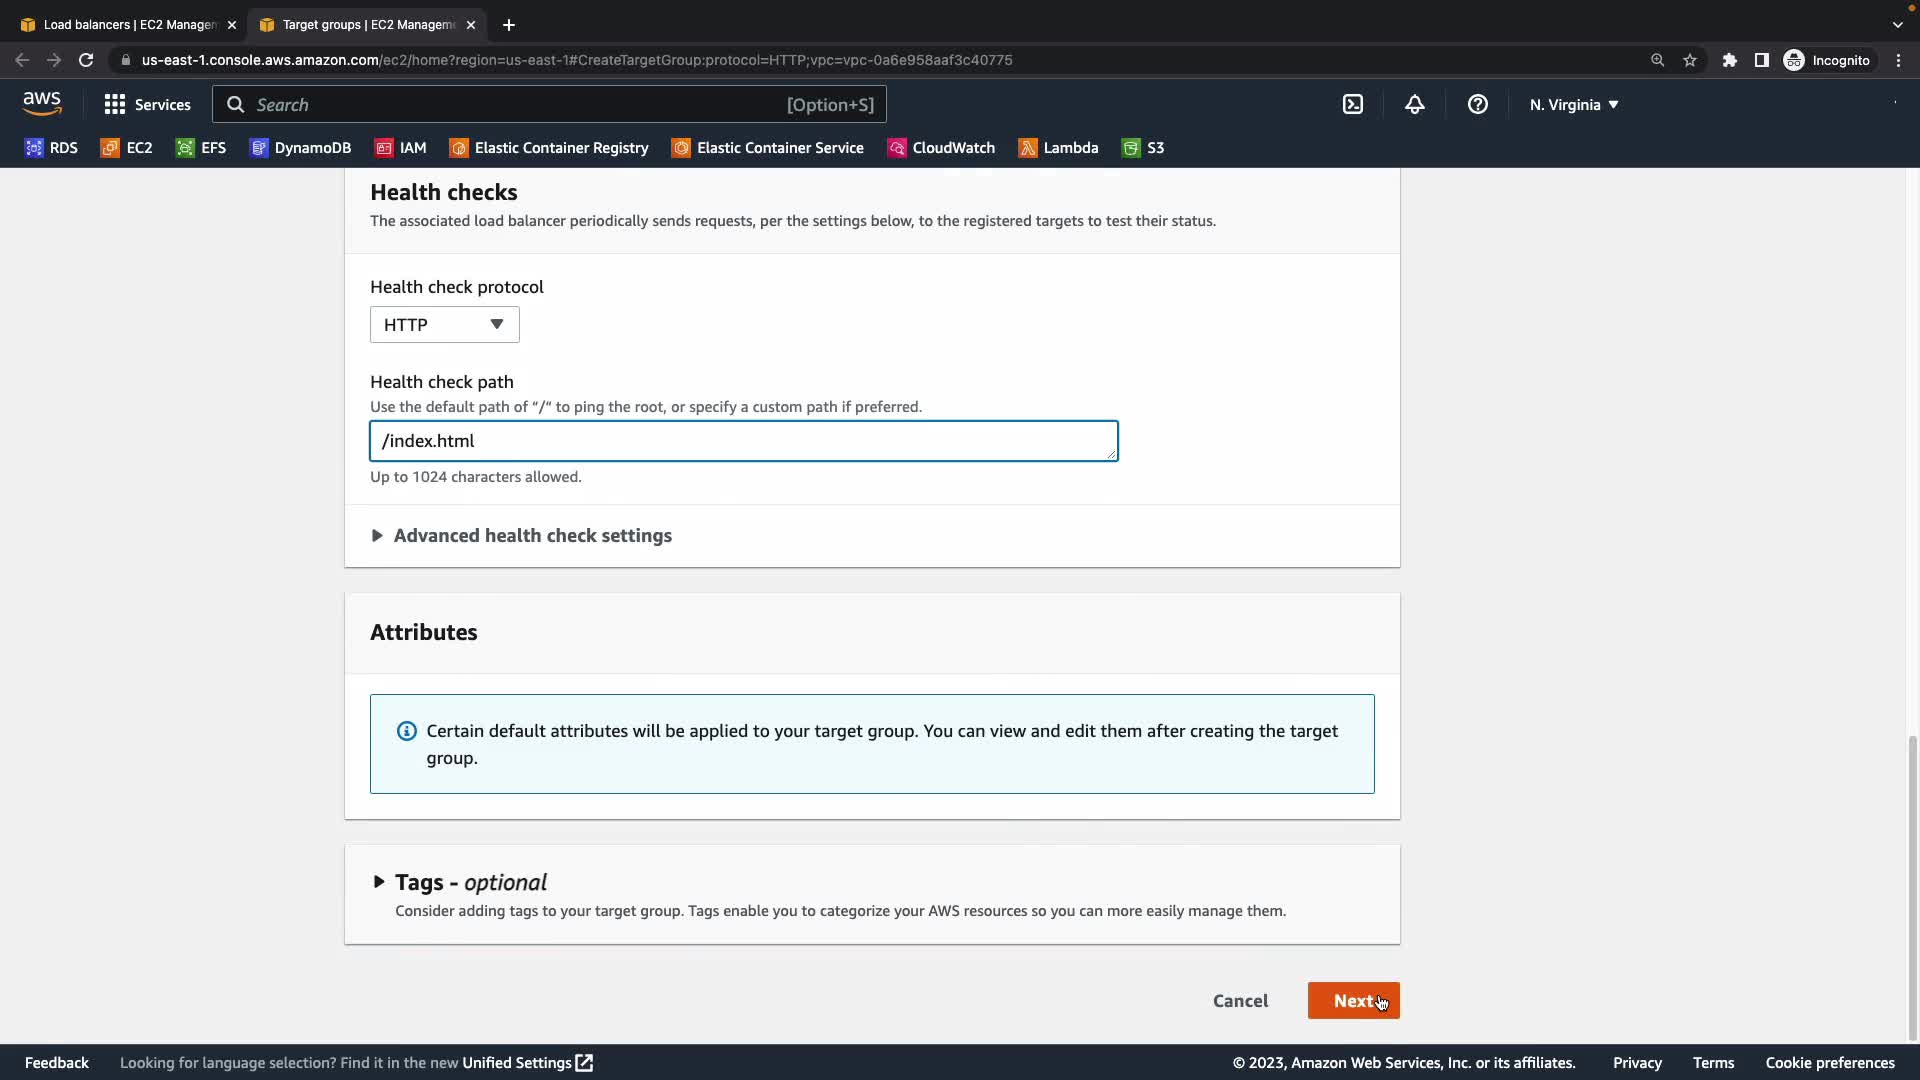
Task: Open the RDS shortcut in favorites bar
Action: click(x=51, y=148)
